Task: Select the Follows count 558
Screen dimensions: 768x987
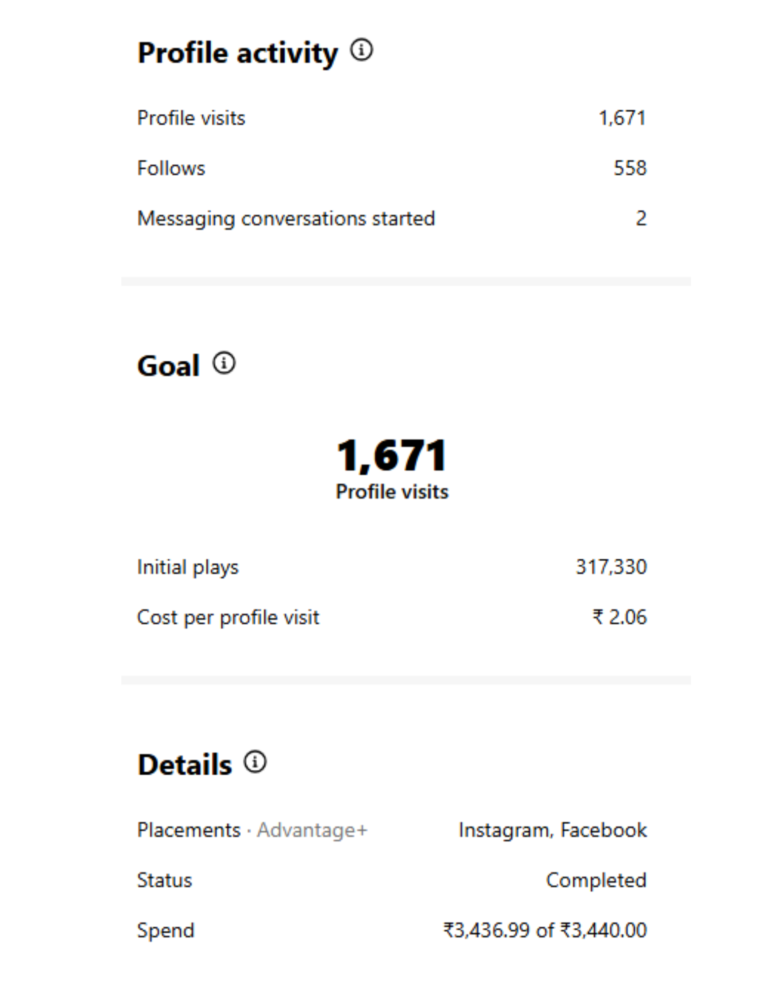Action: (630, 168)
